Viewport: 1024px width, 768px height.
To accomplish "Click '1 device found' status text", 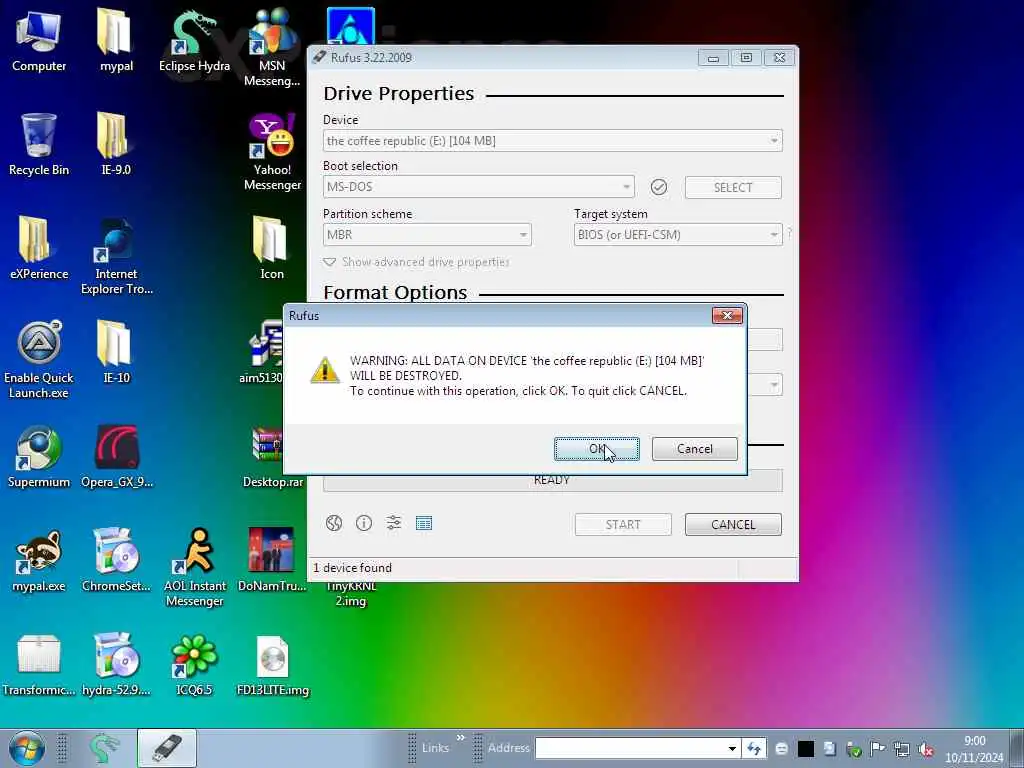I will point(353,568).
